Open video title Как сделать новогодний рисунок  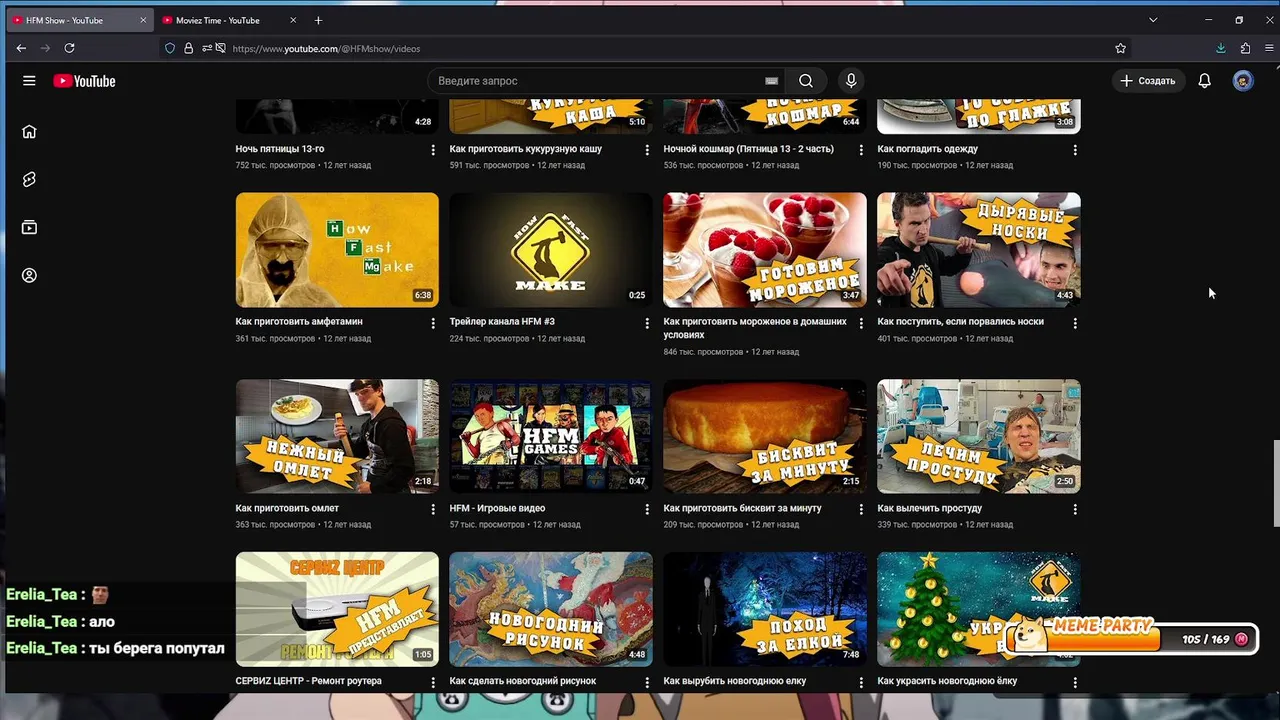point(522,681)
